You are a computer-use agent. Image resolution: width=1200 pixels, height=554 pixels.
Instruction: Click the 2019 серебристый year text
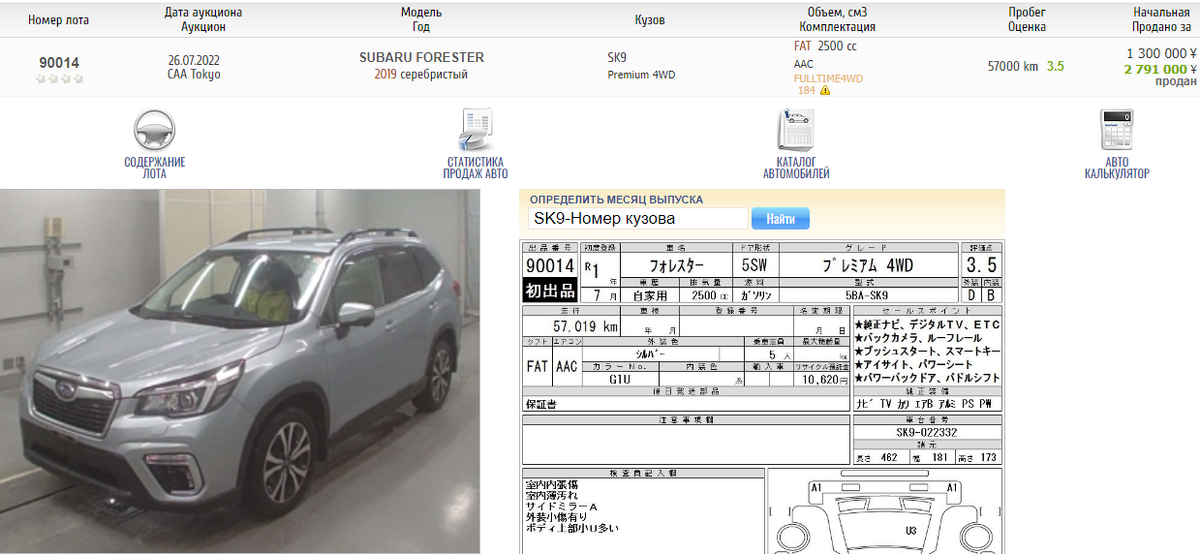pos(421,74)
